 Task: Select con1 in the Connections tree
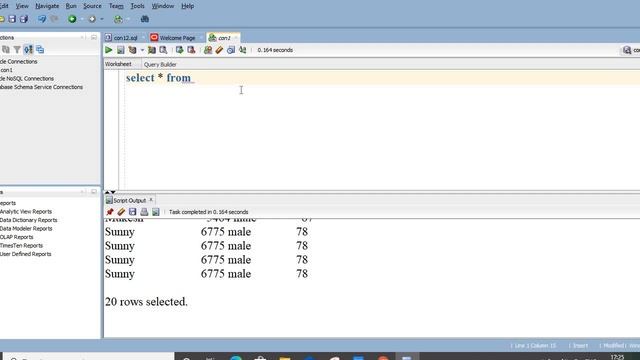(x=6, y=70)
